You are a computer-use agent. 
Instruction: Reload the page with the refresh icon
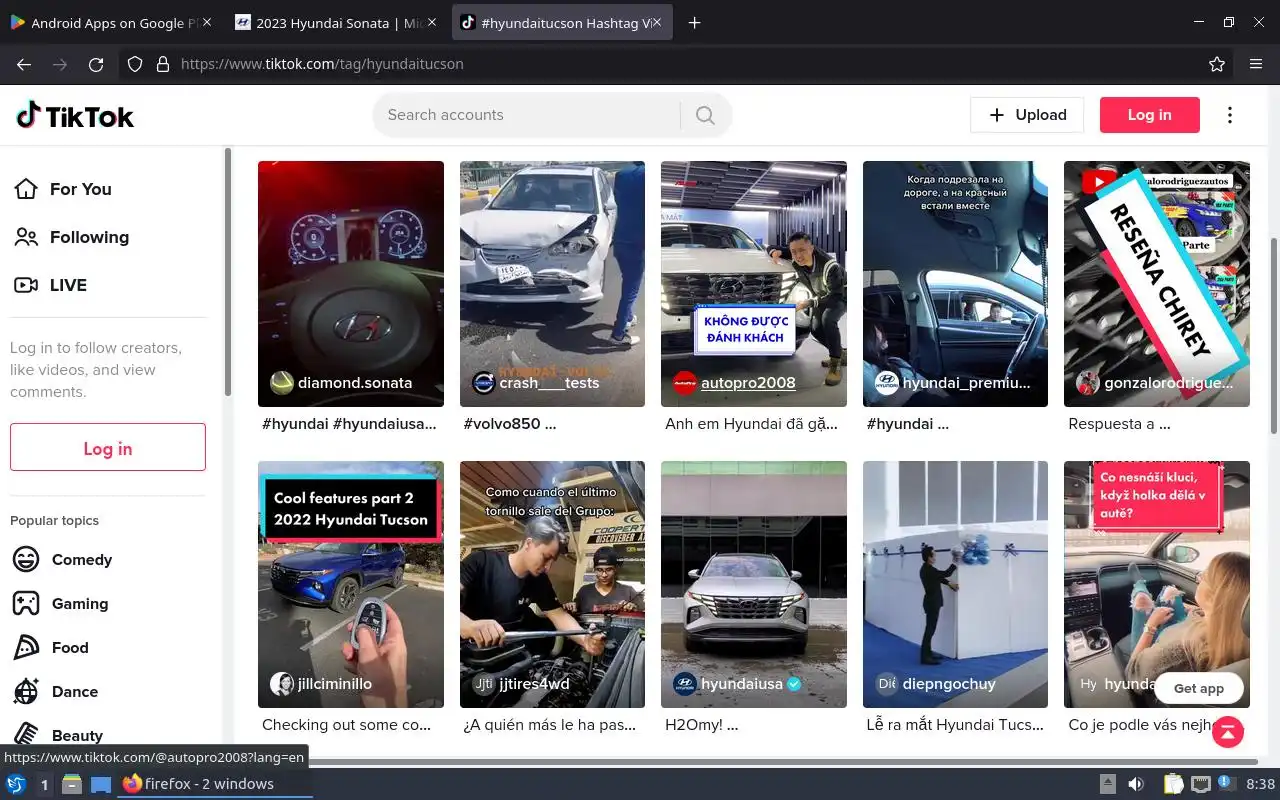(96, 64)
